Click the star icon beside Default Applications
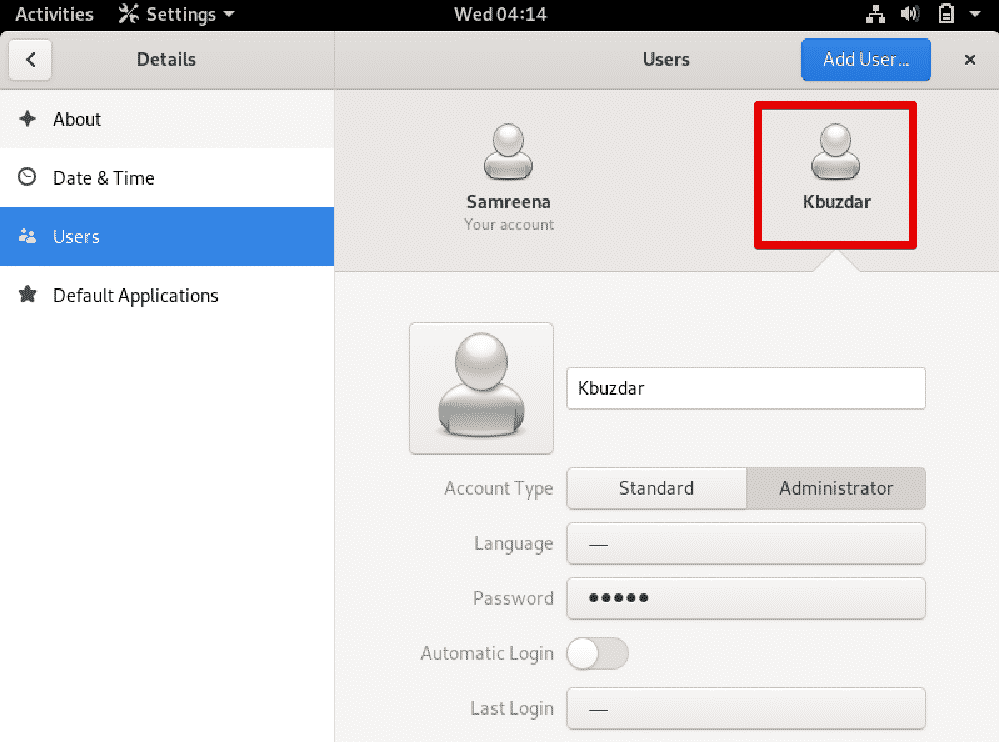Viewport: 999px width, 742px height. [x=27, y=294]
